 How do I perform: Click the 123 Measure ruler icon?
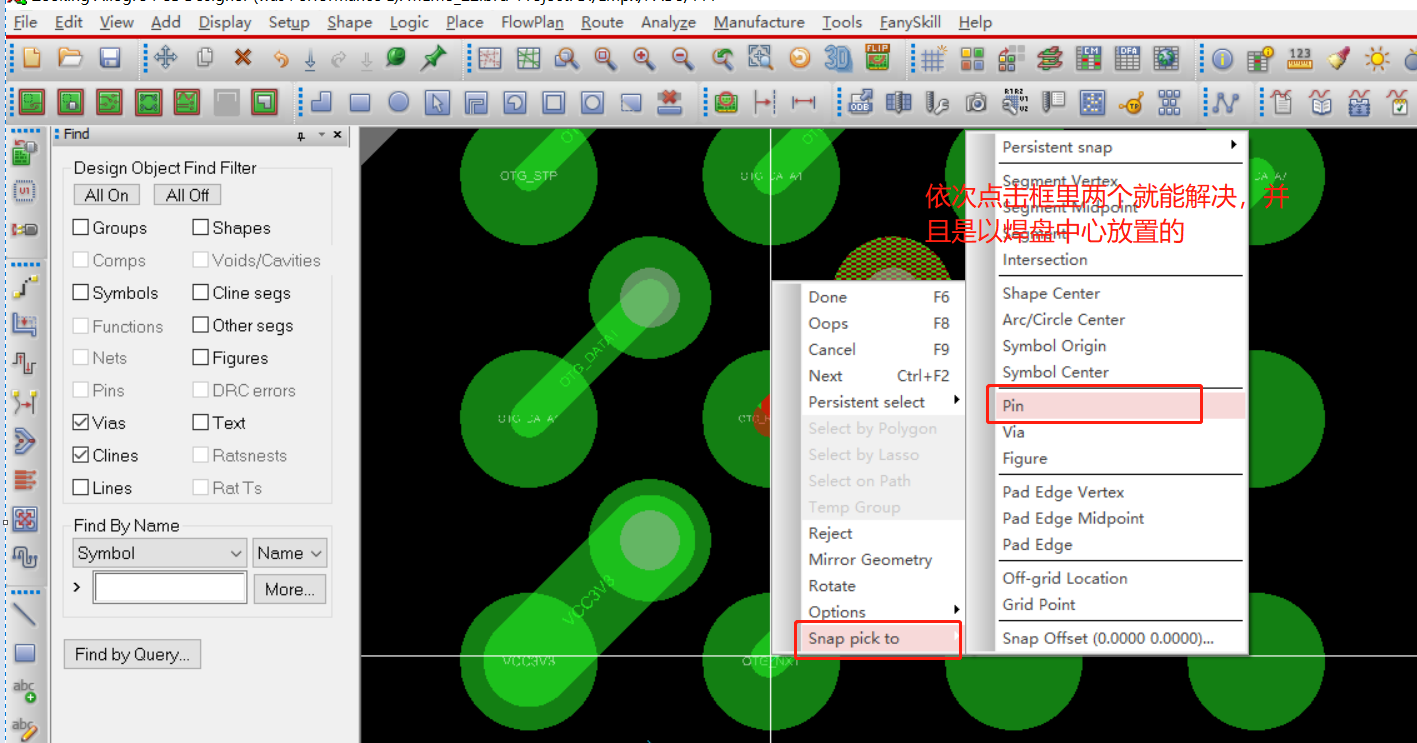click(x=1300, y=59)
